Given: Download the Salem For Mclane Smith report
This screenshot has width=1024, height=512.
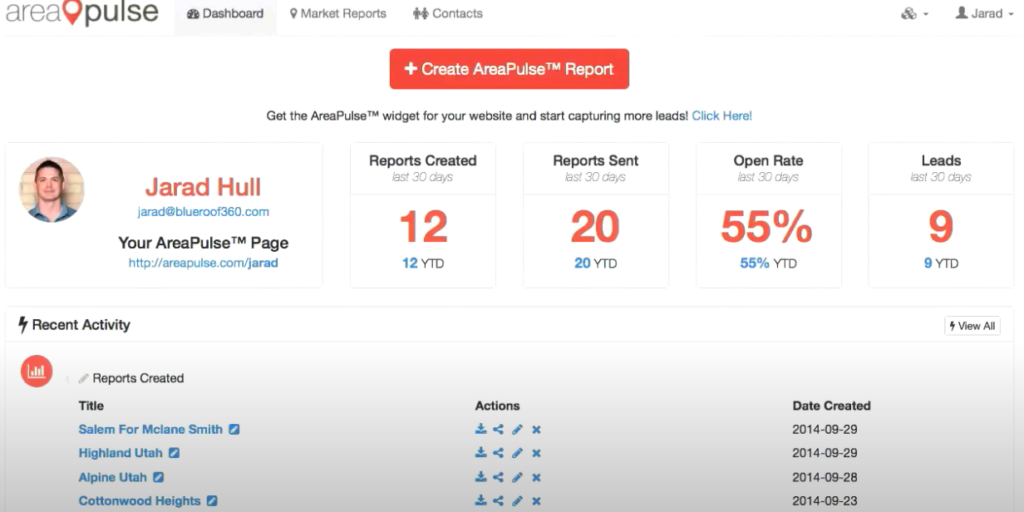Looking at the screenshot, I should 481,429.
